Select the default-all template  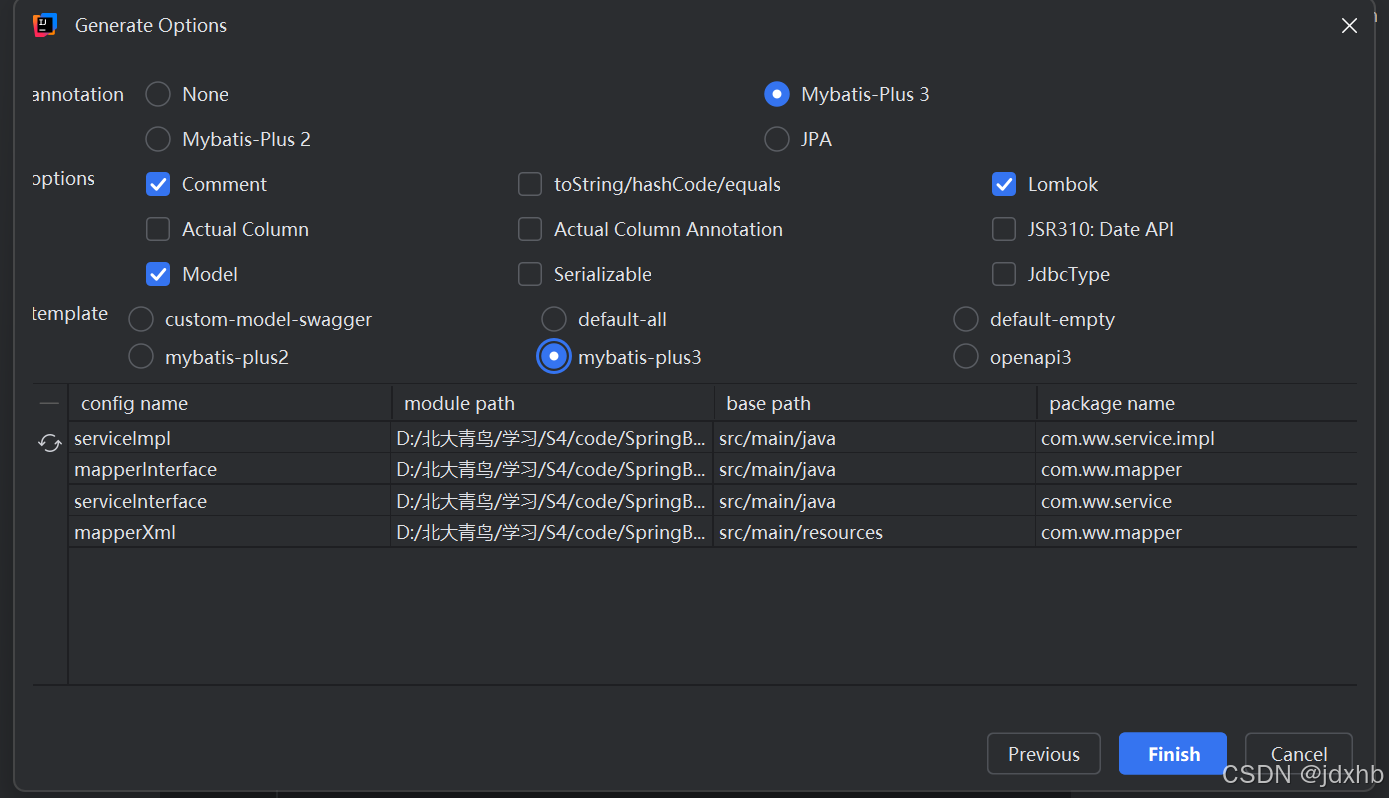click(554, 319)
